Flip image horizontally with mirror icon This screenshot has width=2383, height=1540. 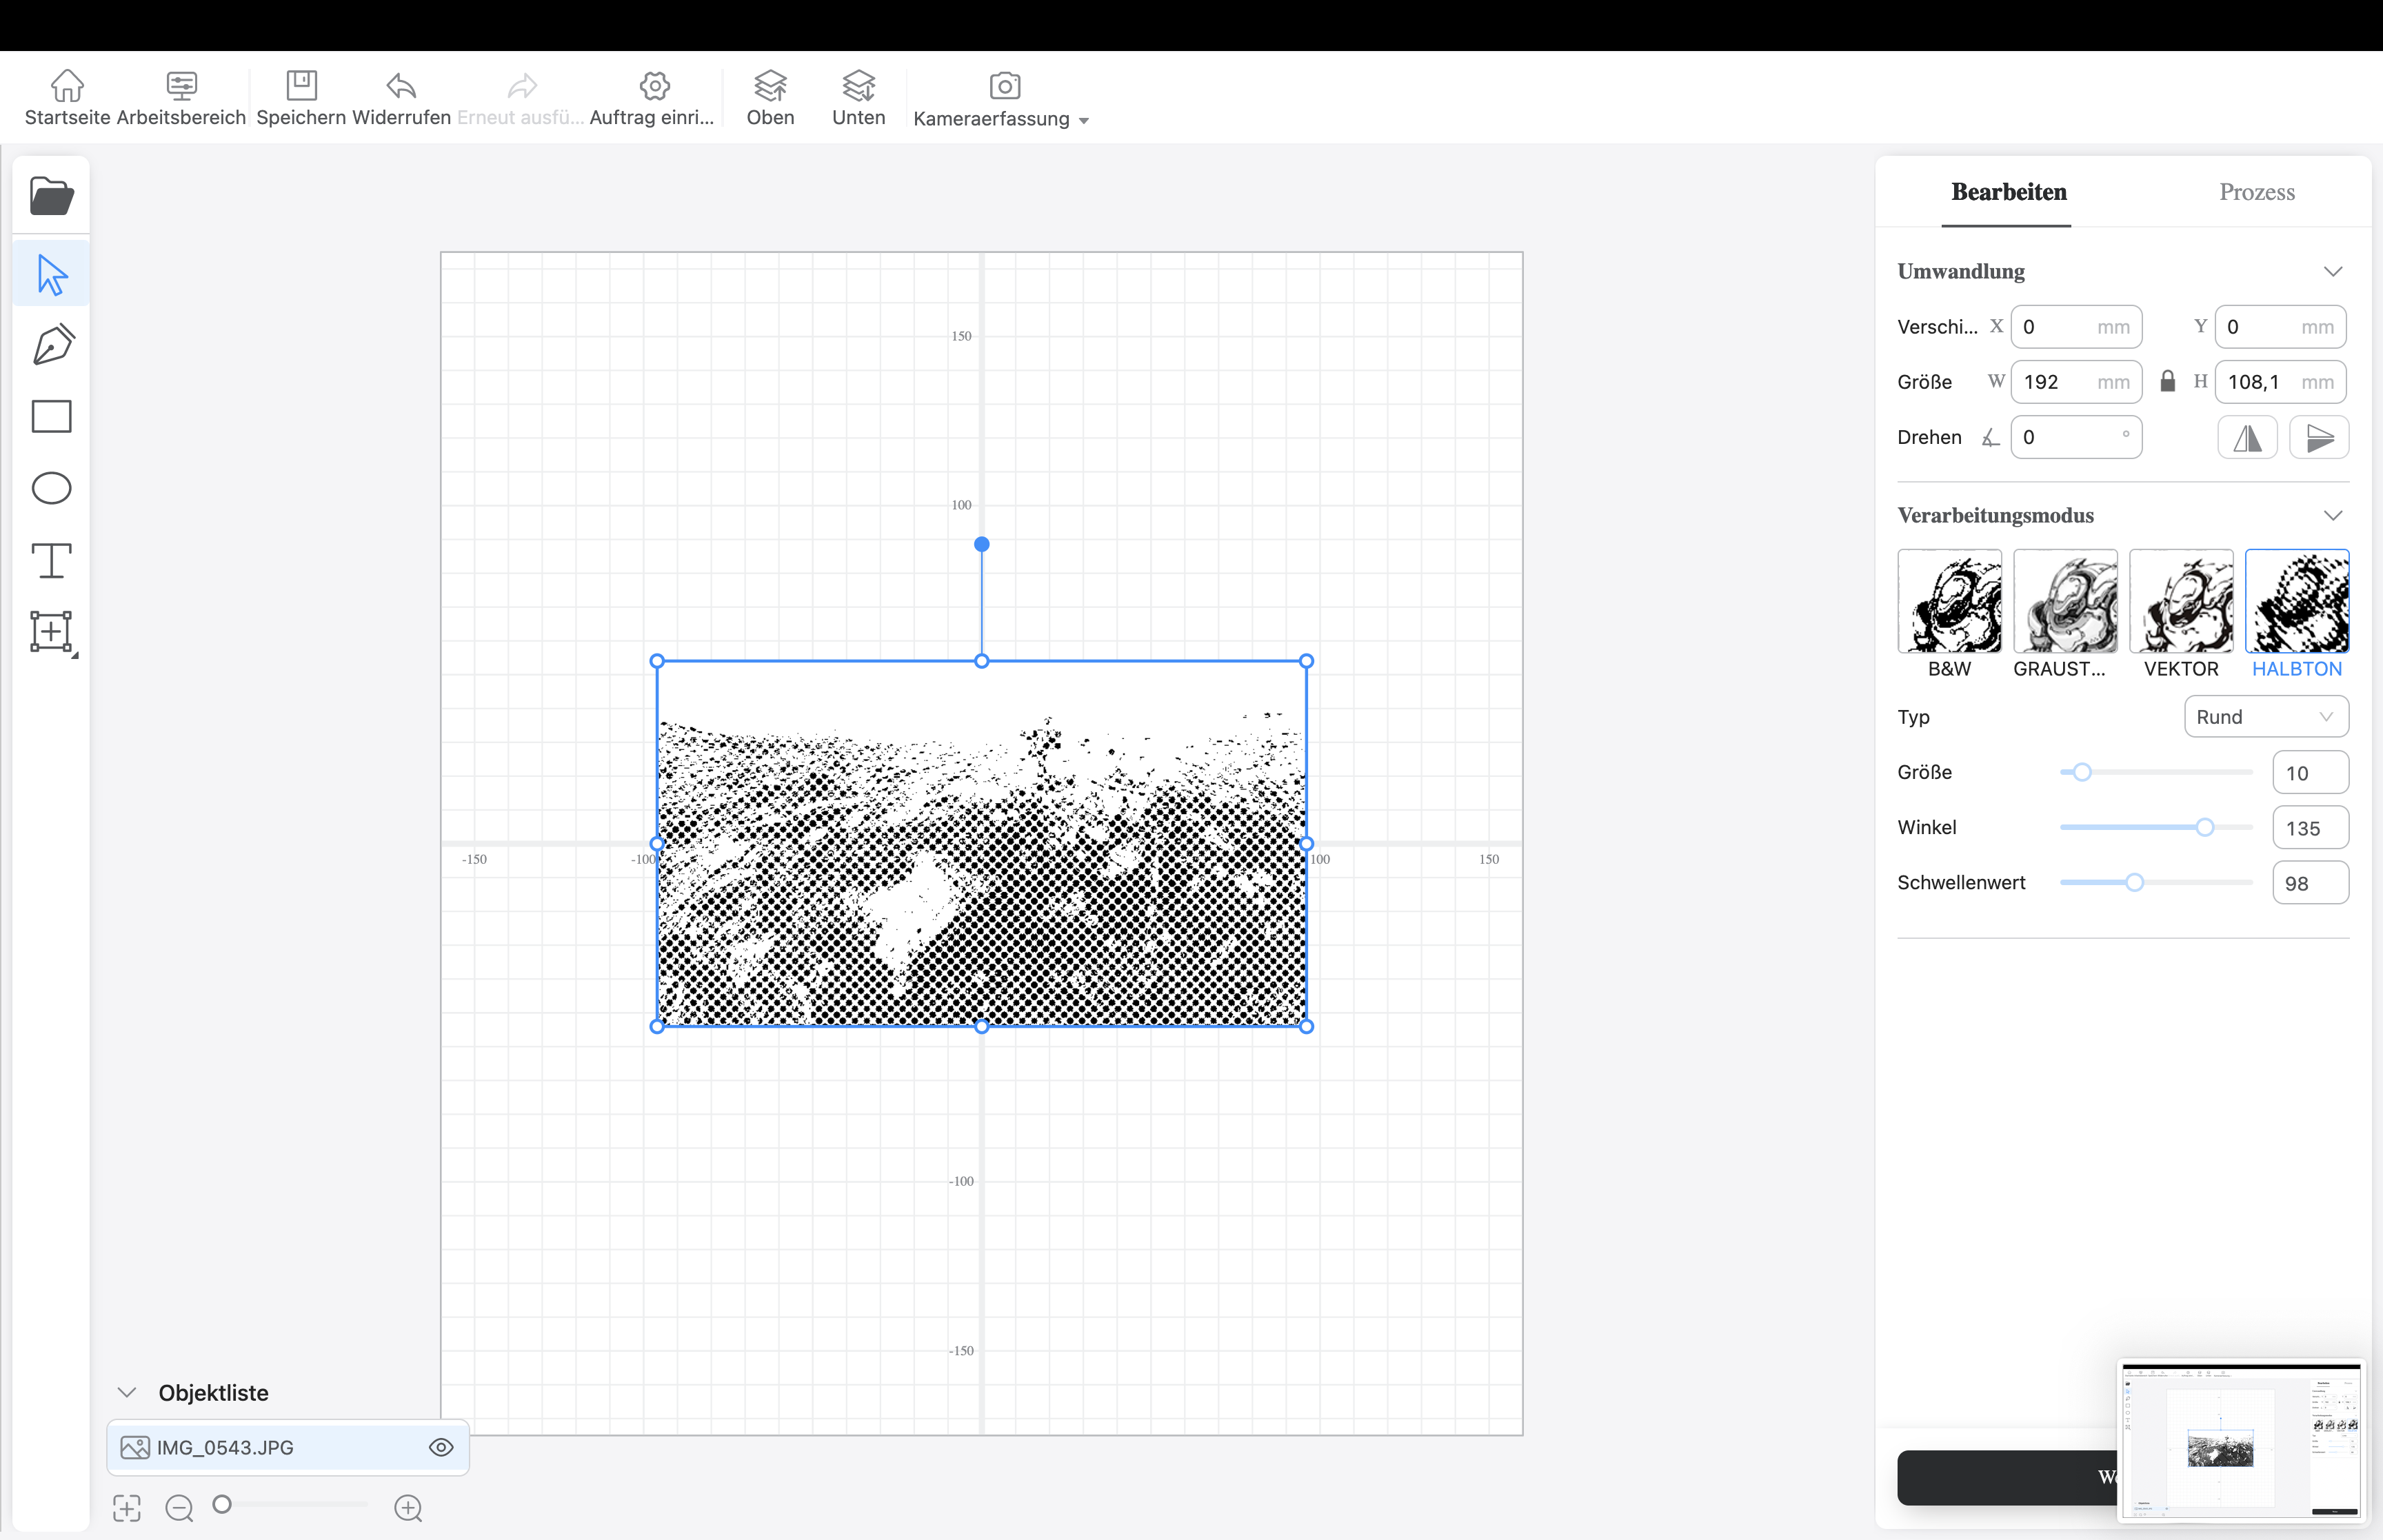pyautogui.click(x=2247, y=438)
